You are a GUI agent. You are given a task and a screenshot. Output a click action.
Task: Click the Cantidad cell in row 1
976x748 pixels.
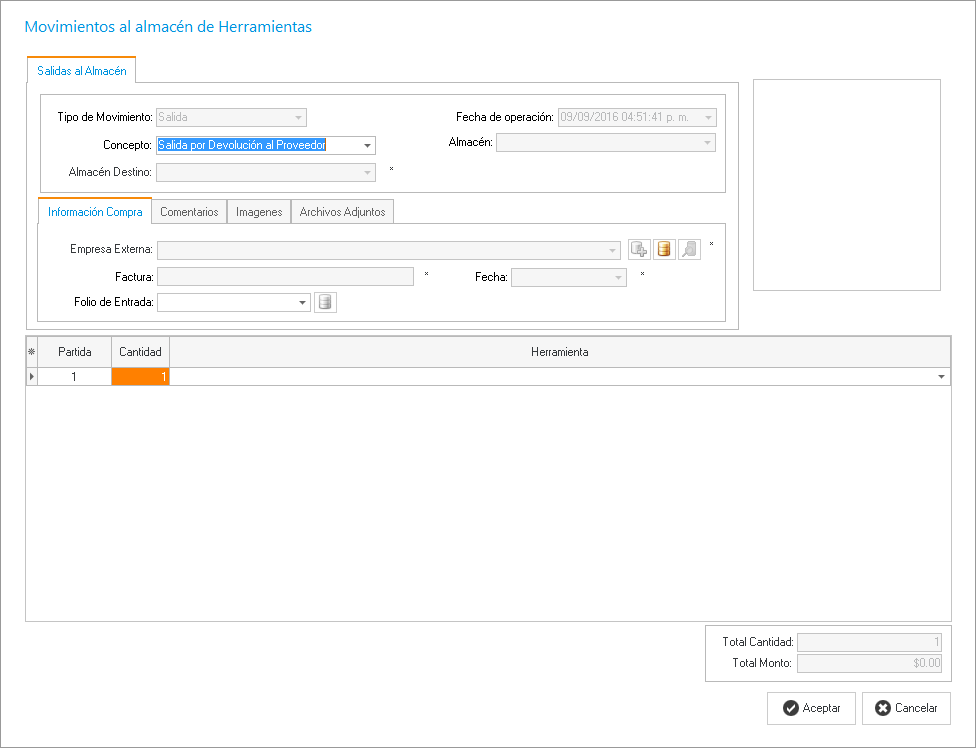140,377
